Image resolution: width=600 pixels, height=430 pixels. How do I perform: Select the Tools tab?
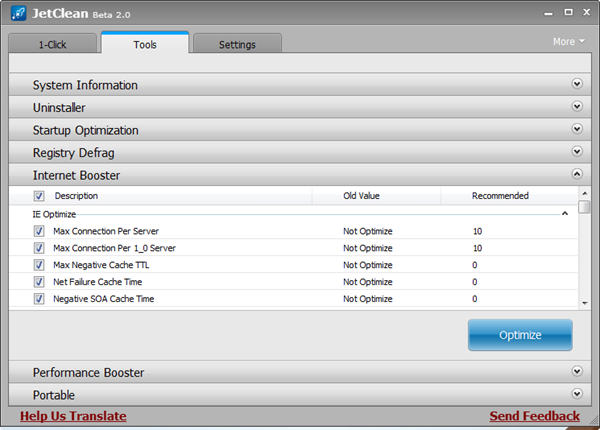[x=145, y=43]
